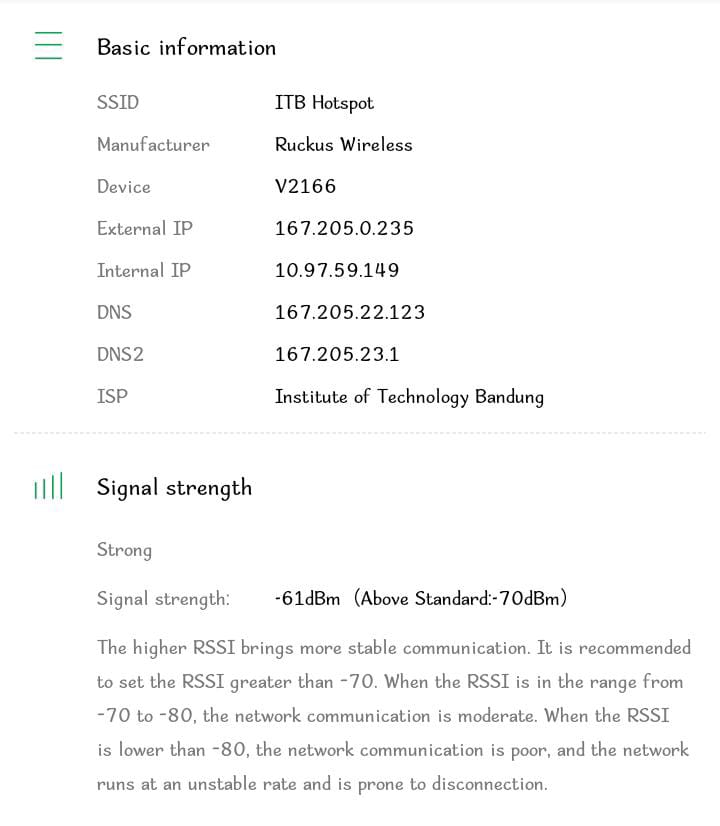Viewport: 720px width, 826px height.
Task: Click the Internal IP field label
Action: click(143, 271)
